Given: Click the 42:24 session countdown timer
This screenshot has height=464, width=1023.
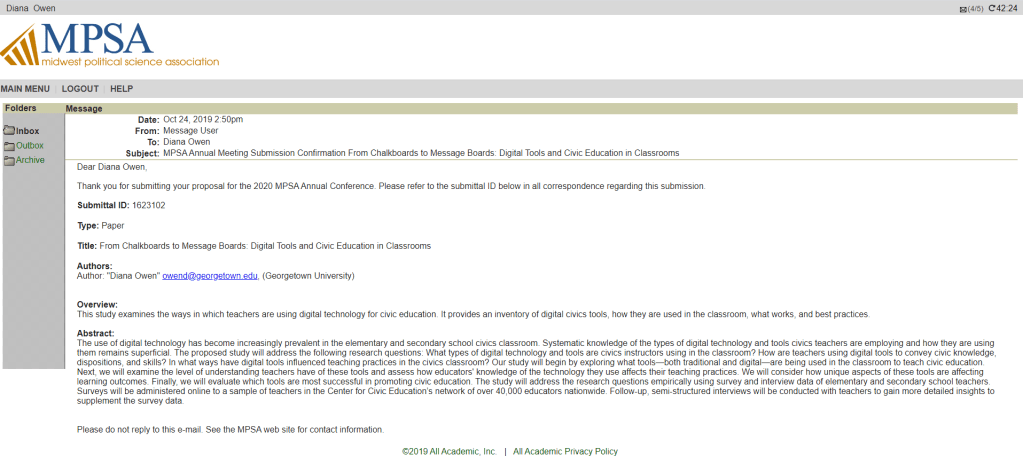Looking at the screenshot, I should [x=1006, y=8].
